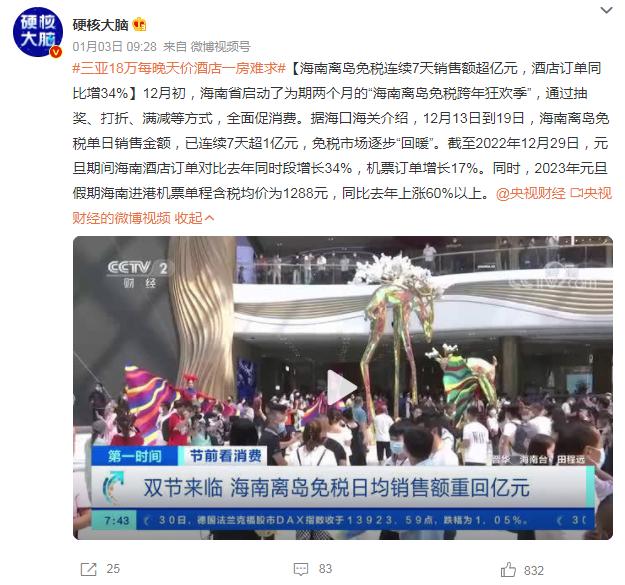Open the @央视财经 mention
Image resolution: width=625 pixels, height=585 pixels.
[531, 193]
